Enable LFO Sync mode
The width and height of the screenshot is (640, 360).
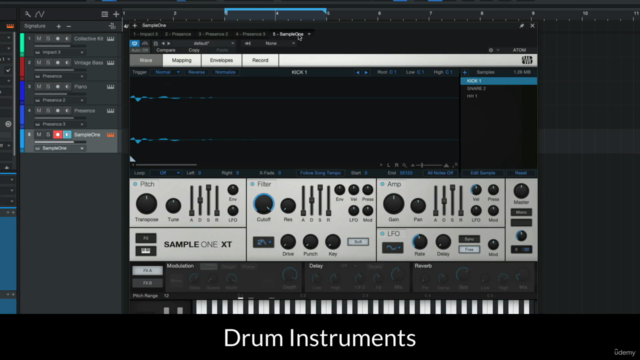[x=469, y=239]
